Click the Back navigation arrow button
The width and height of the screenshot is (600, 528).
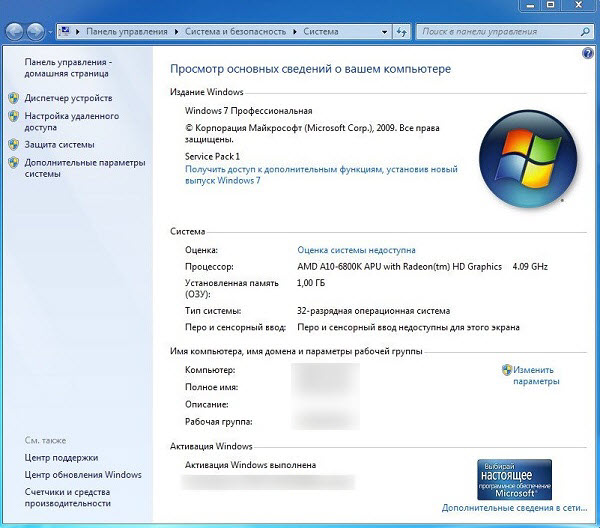(x=15, y=32)
